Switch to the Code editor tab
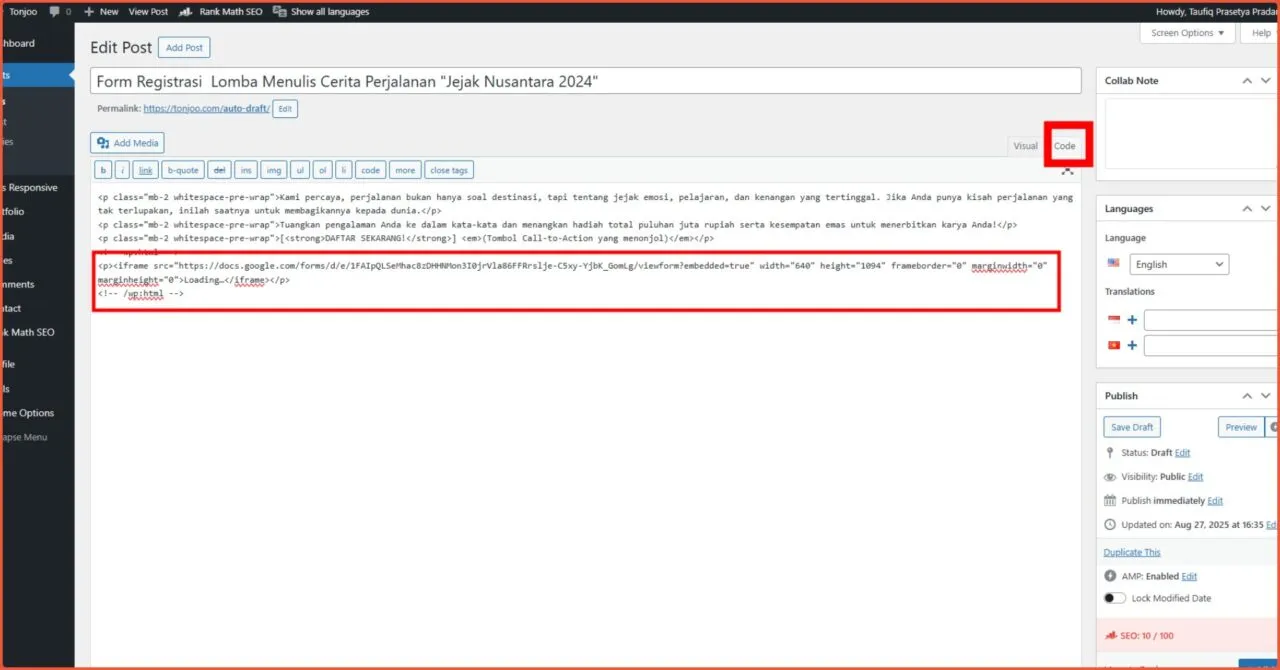Screen dimensions: 1280x670 [1065, 146]
